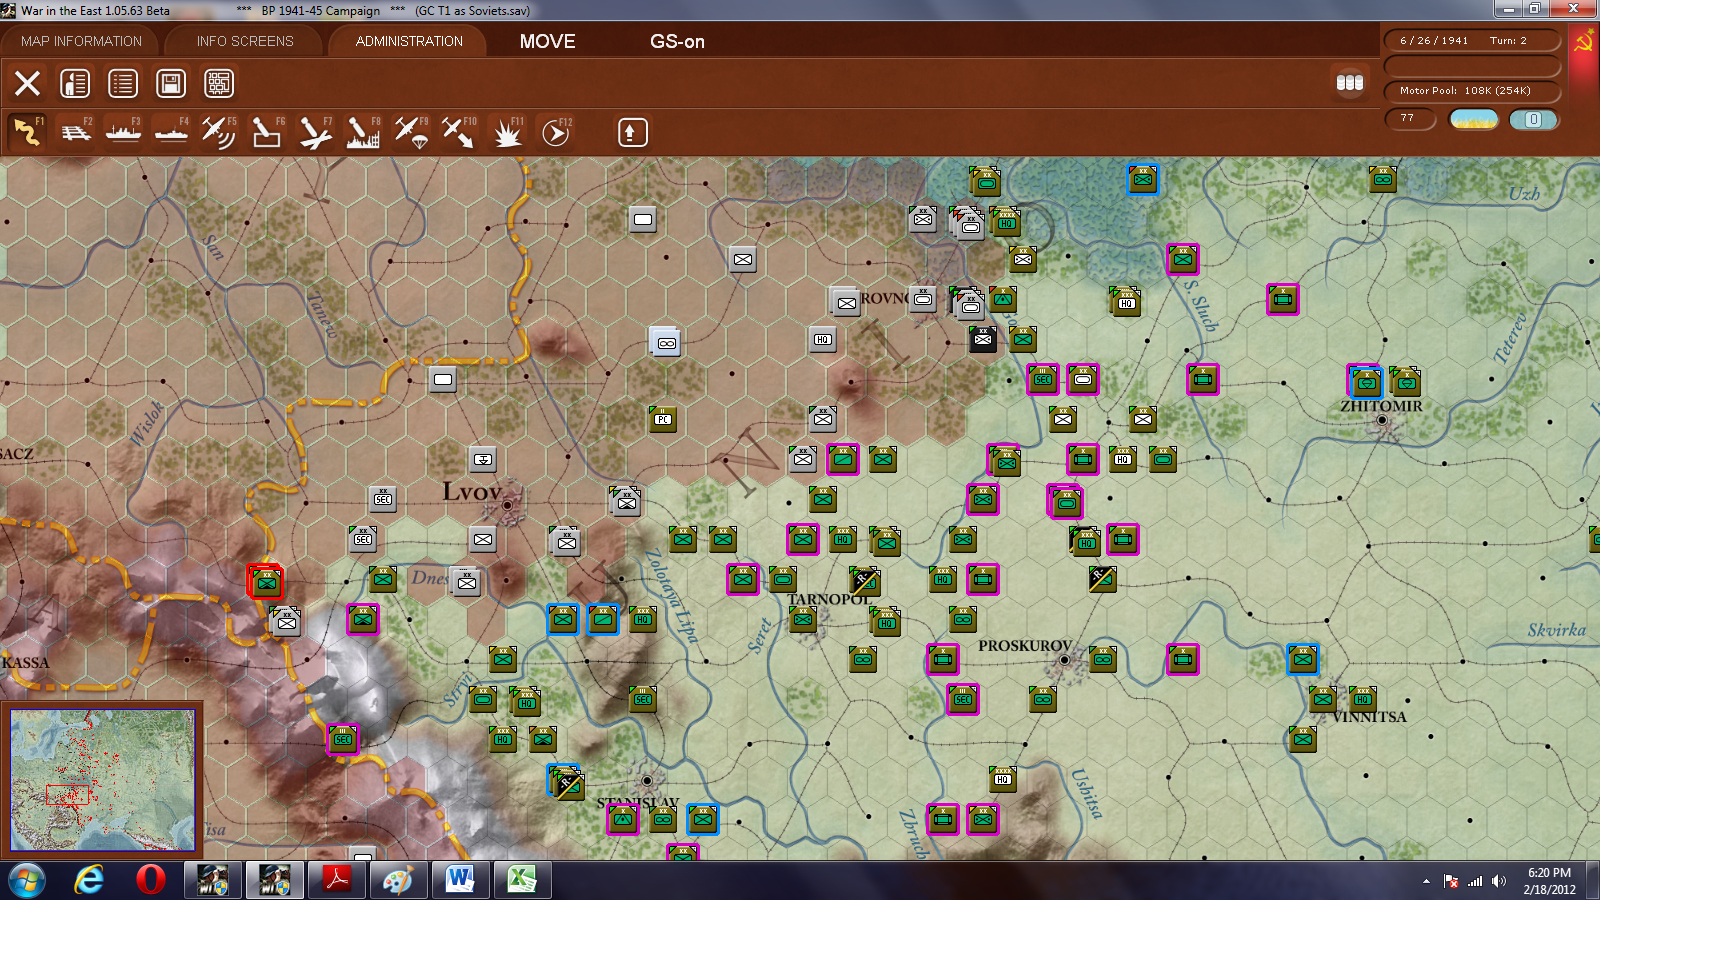
Task: Switch to F5 air recon mode
Action: point(219,132)
